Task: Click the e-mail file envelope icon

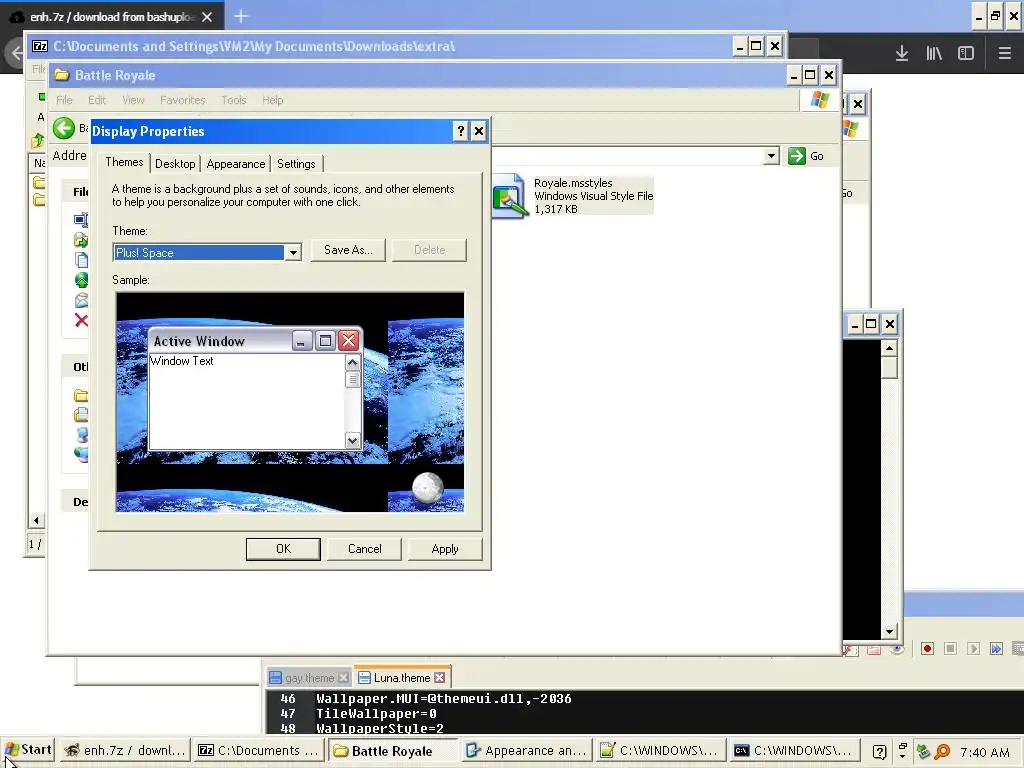Action: click(x=81, y=300)
